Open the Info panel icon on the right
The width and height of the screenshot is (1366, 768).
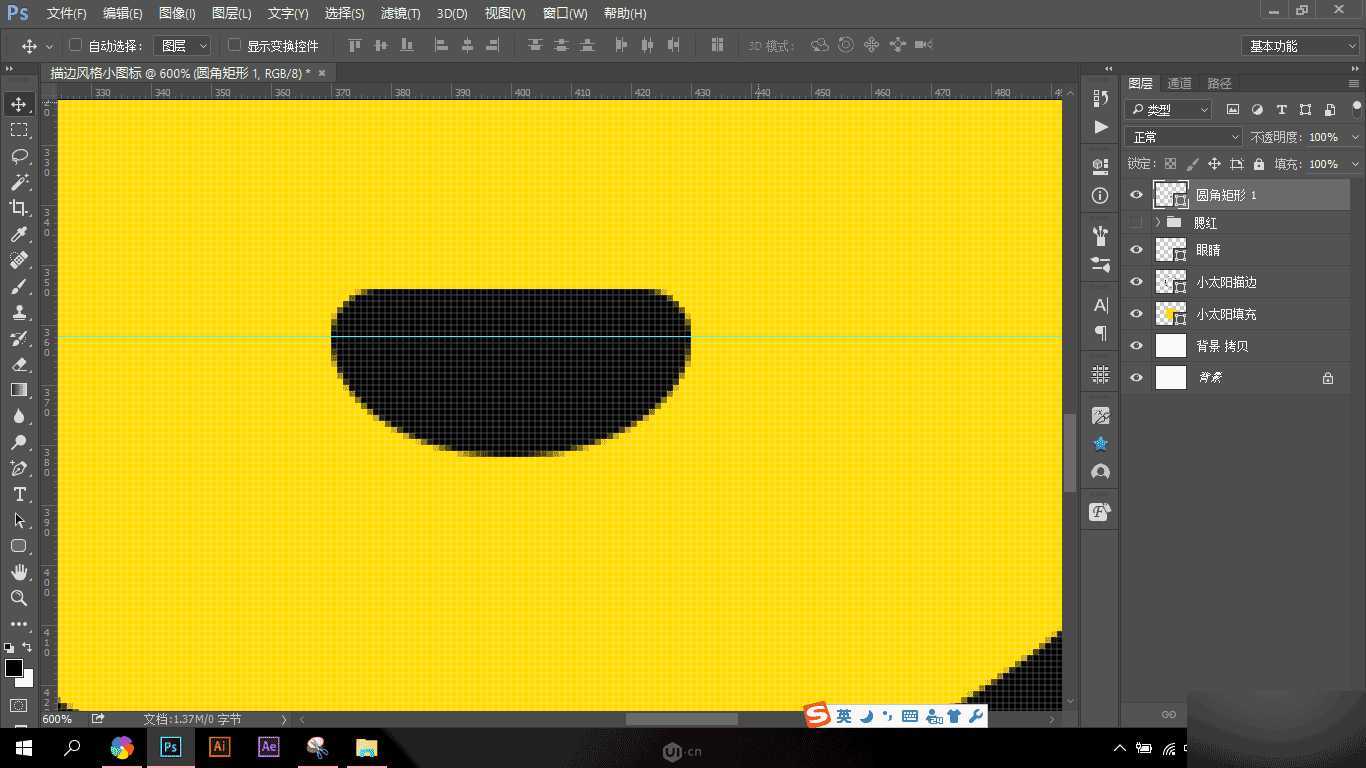(1099, 196)
